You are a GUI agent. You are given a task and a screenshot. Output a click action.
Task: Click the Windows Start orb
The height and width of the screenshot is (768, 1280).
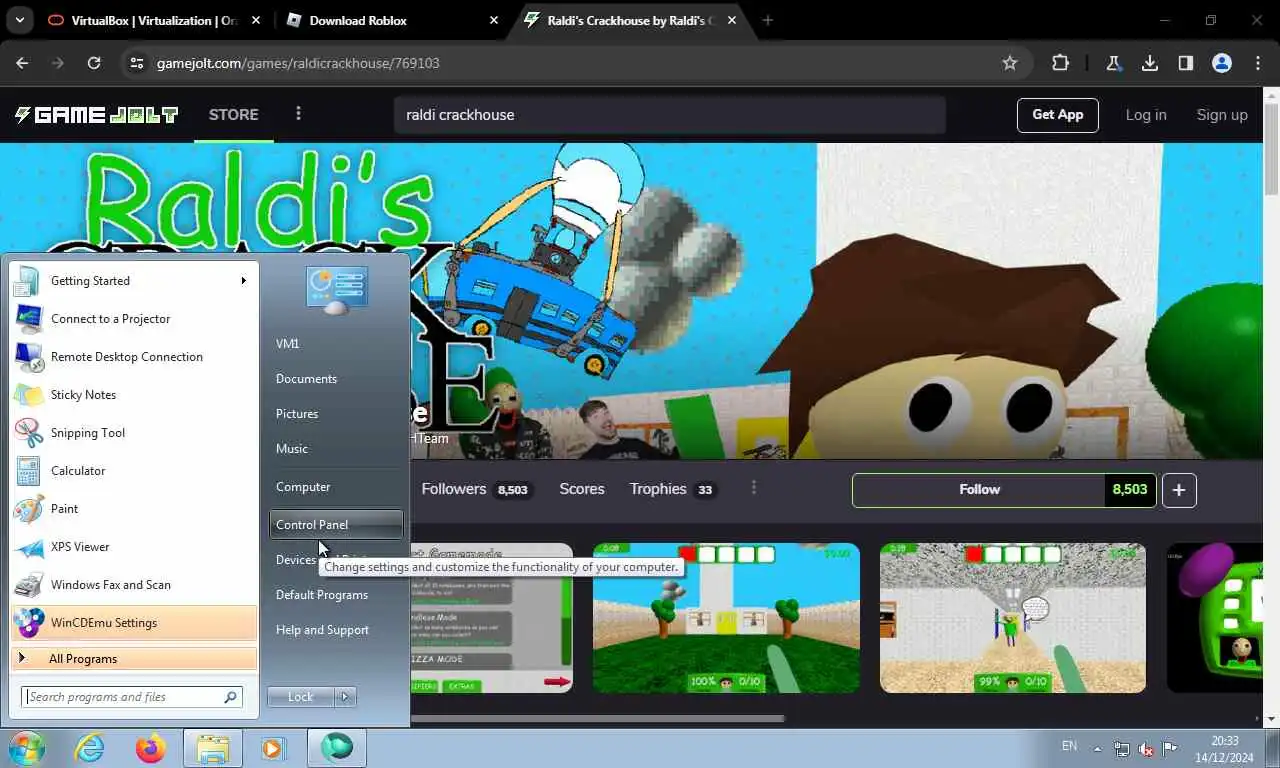[27, 747]
